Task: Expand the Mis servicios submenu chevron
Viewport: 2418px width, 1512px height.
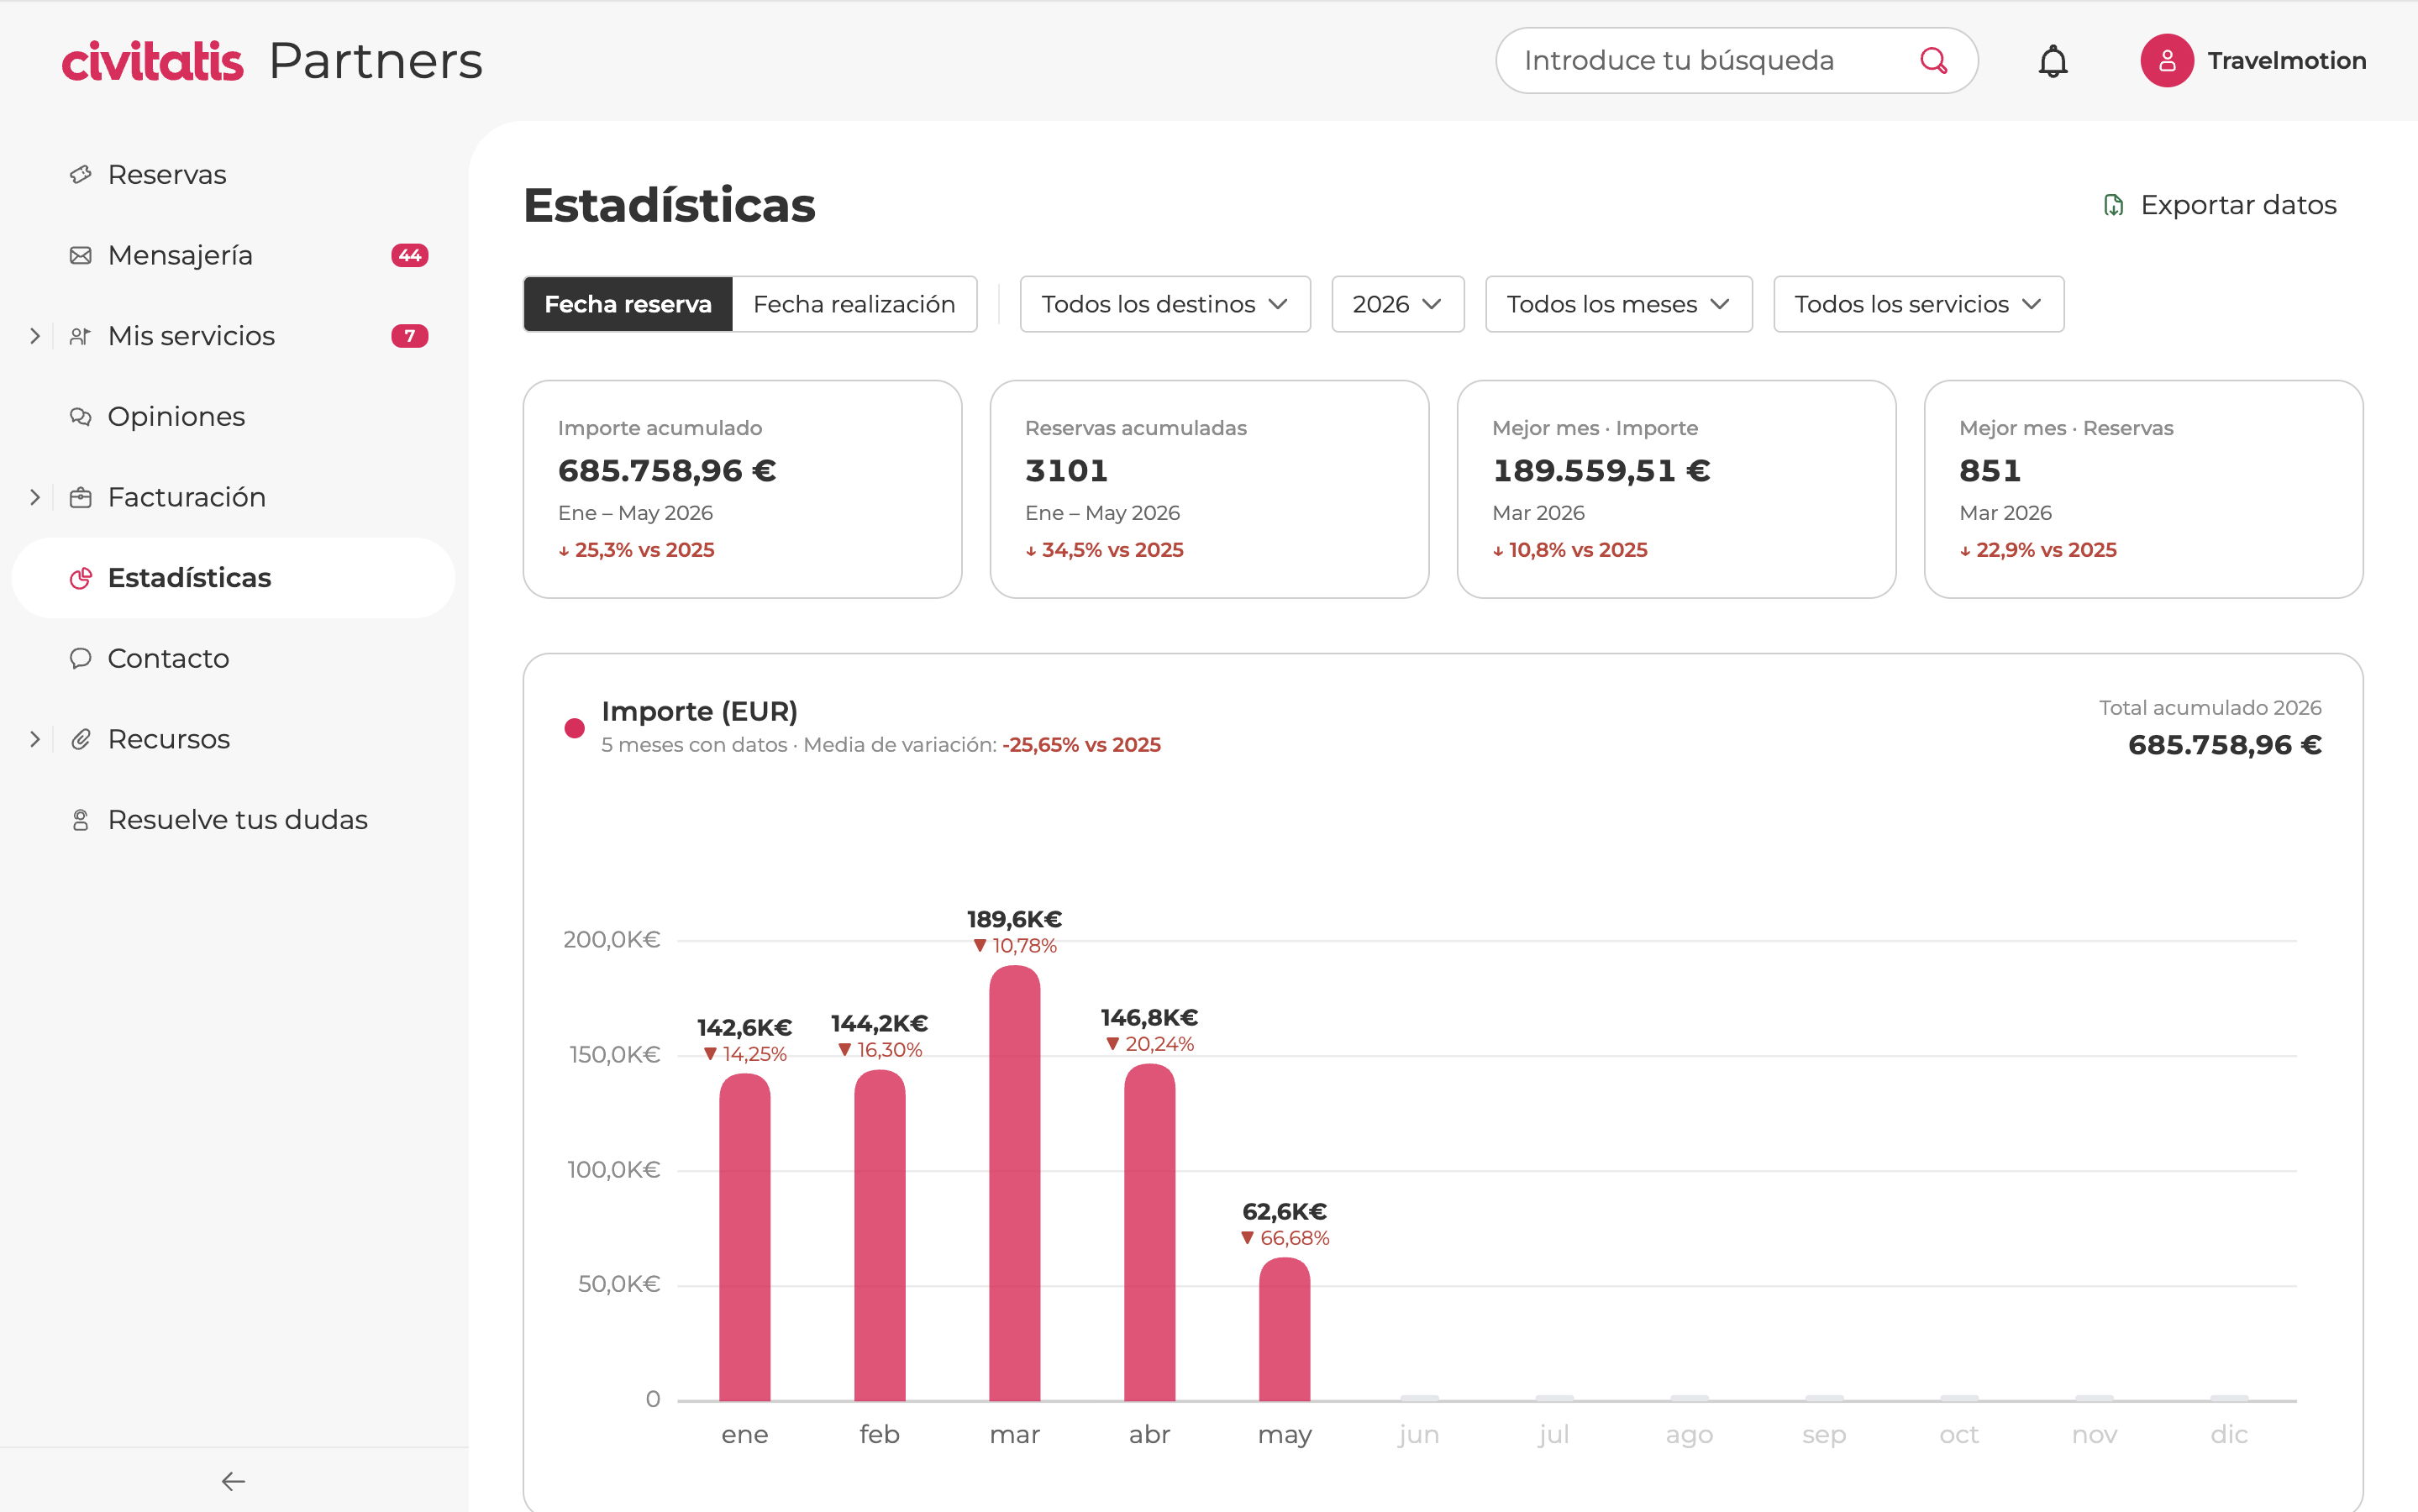Action: (35, 337)
